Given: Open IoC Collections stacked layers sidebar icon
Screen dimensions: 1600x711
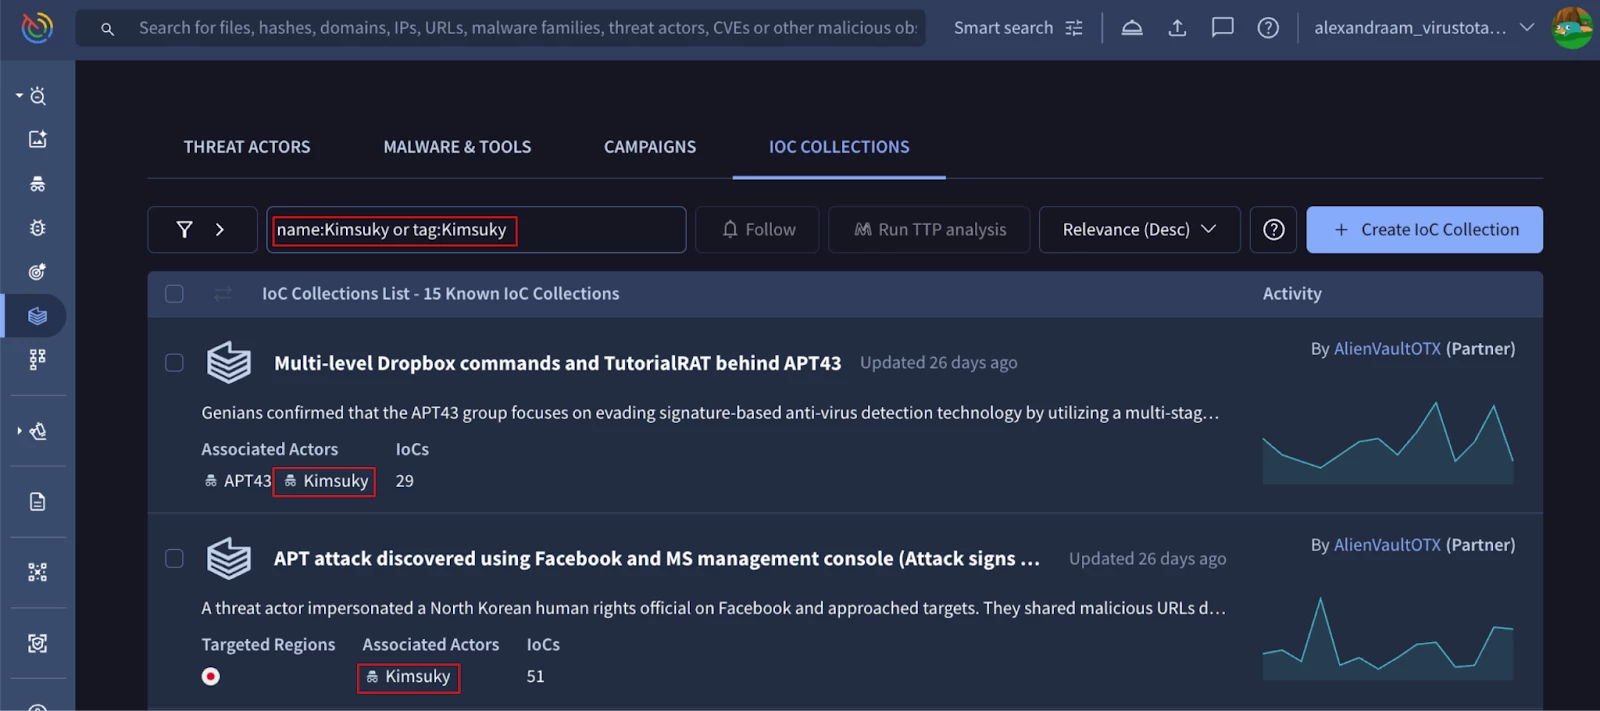Looking at the screenshot, I should point(38,316).
